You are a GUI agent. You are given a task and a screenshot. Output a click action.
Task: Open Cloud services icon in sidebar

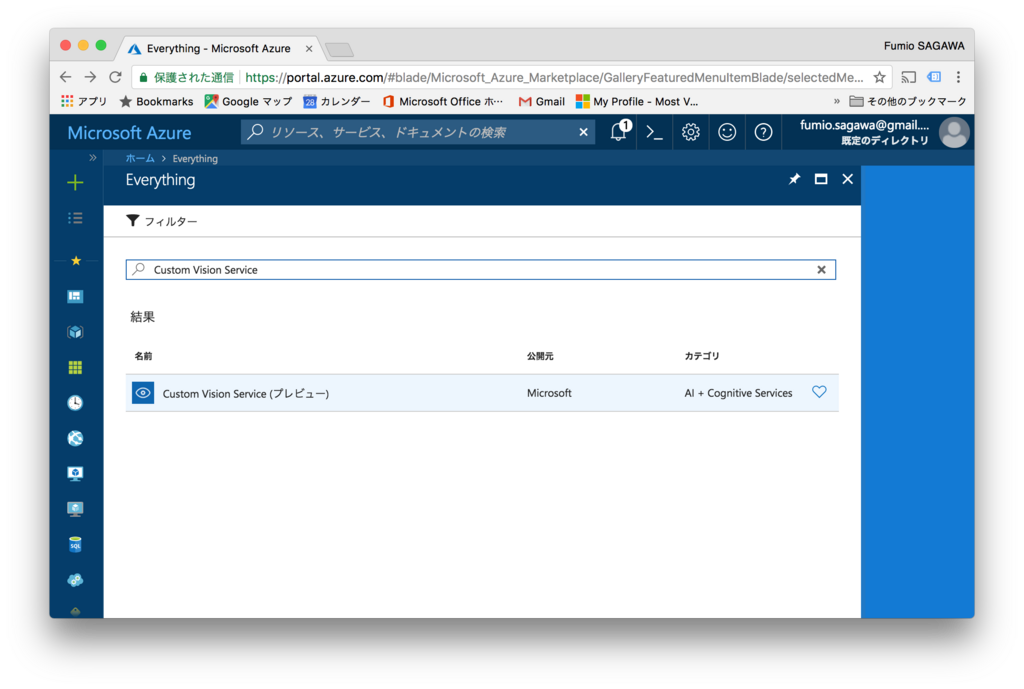tap(75, 580)
